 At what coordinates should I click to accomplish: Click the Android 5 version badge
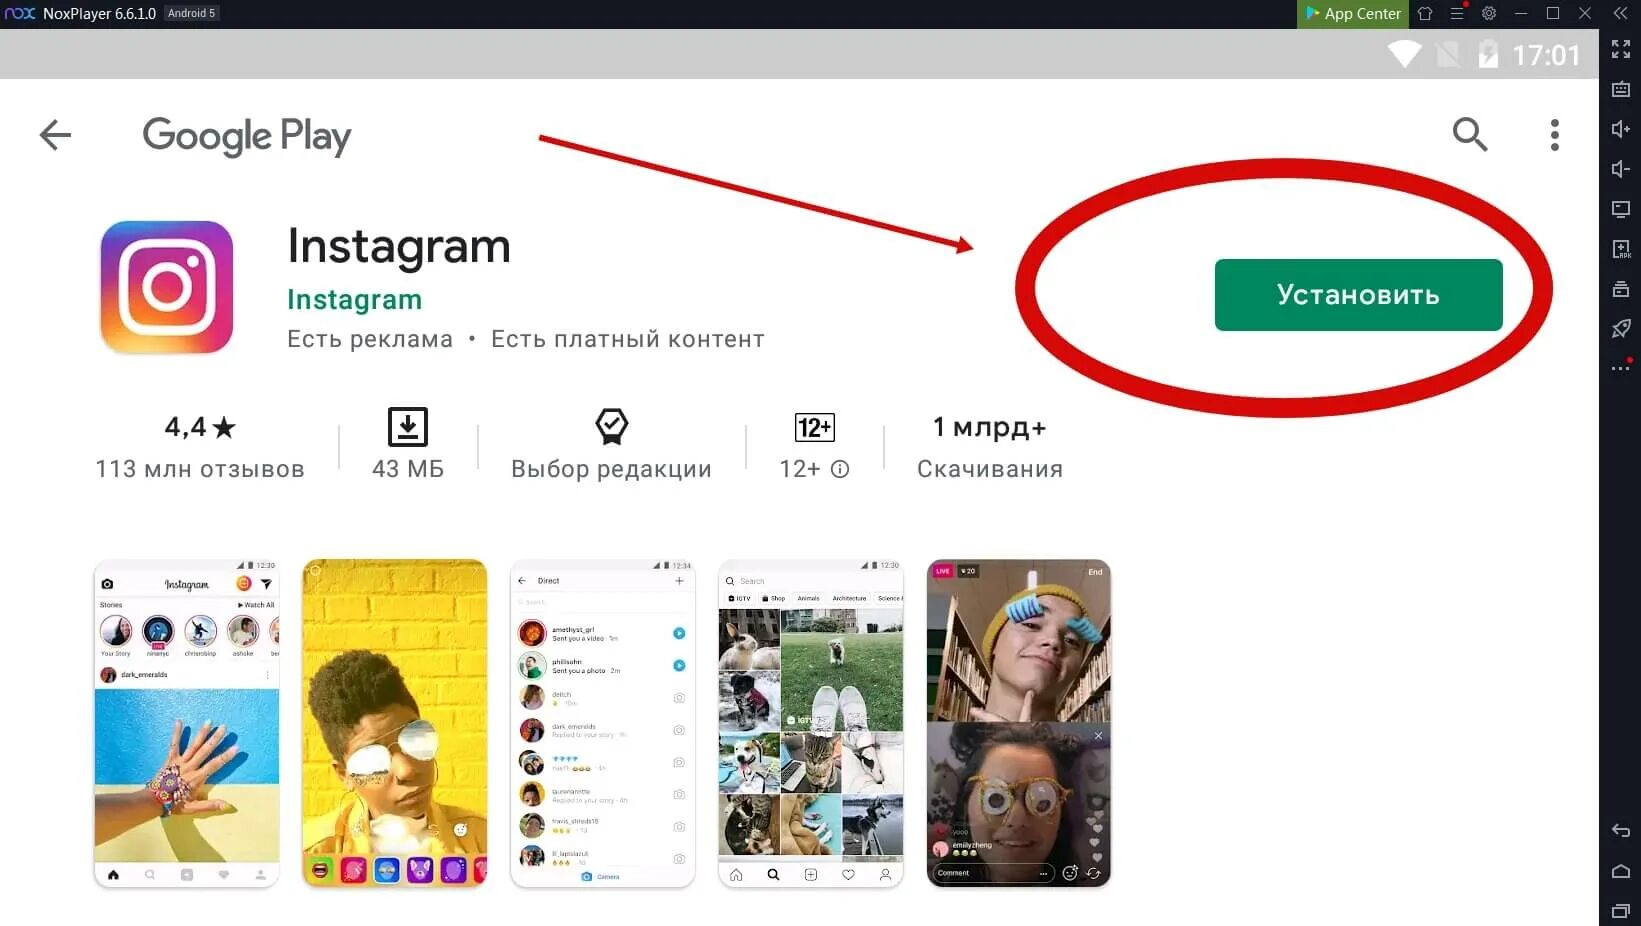(191, 13)
